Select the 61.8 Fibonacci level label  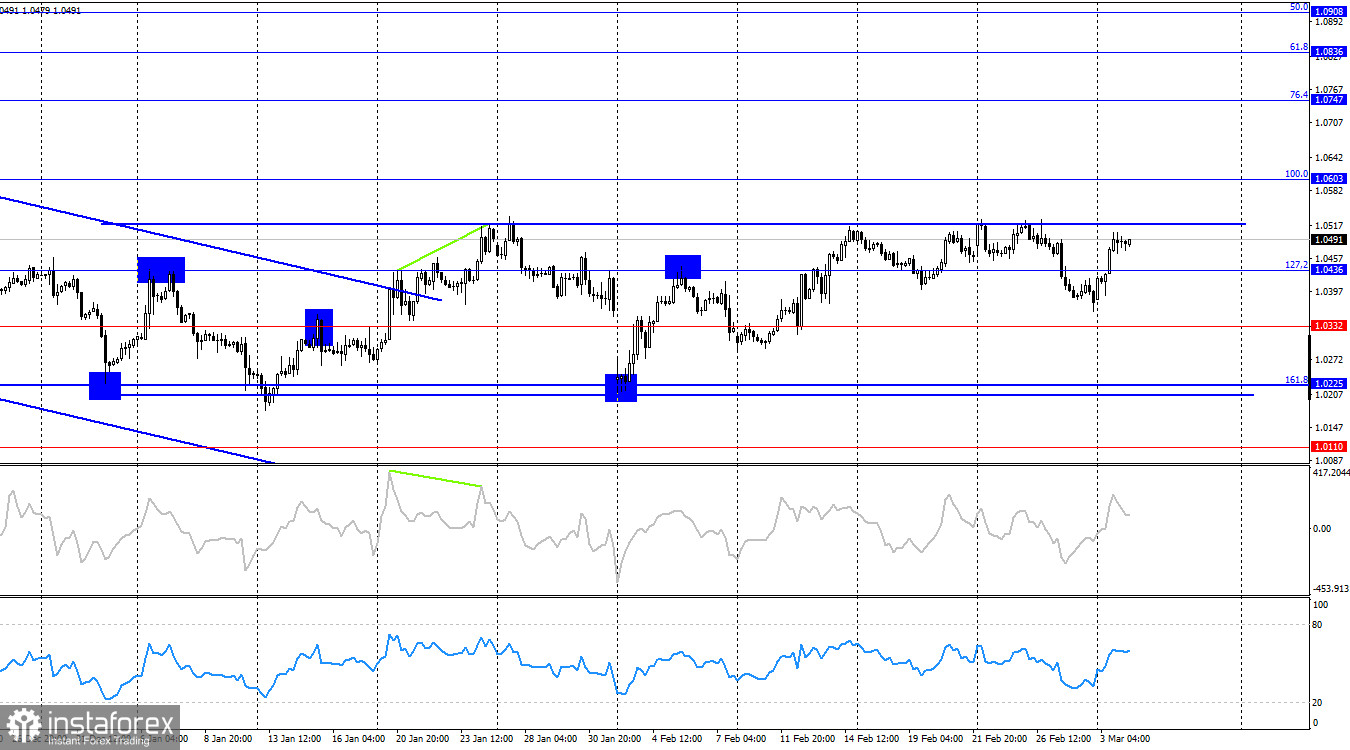1298,46
